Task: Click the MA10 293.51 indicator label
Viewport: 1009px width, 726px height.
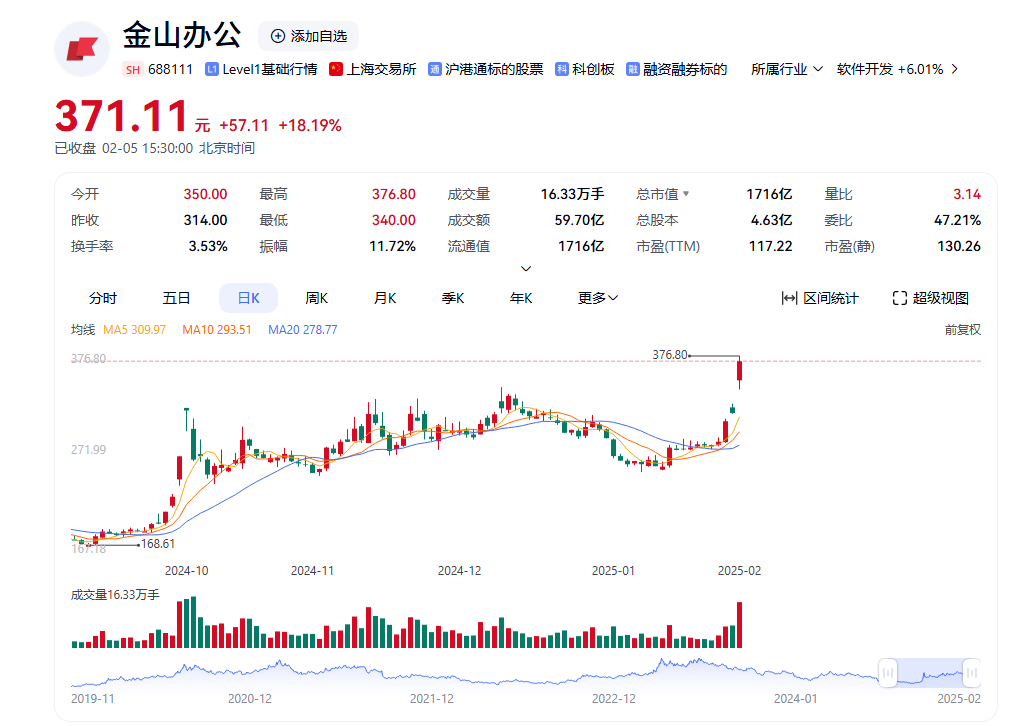Action: tap(217, 330)
